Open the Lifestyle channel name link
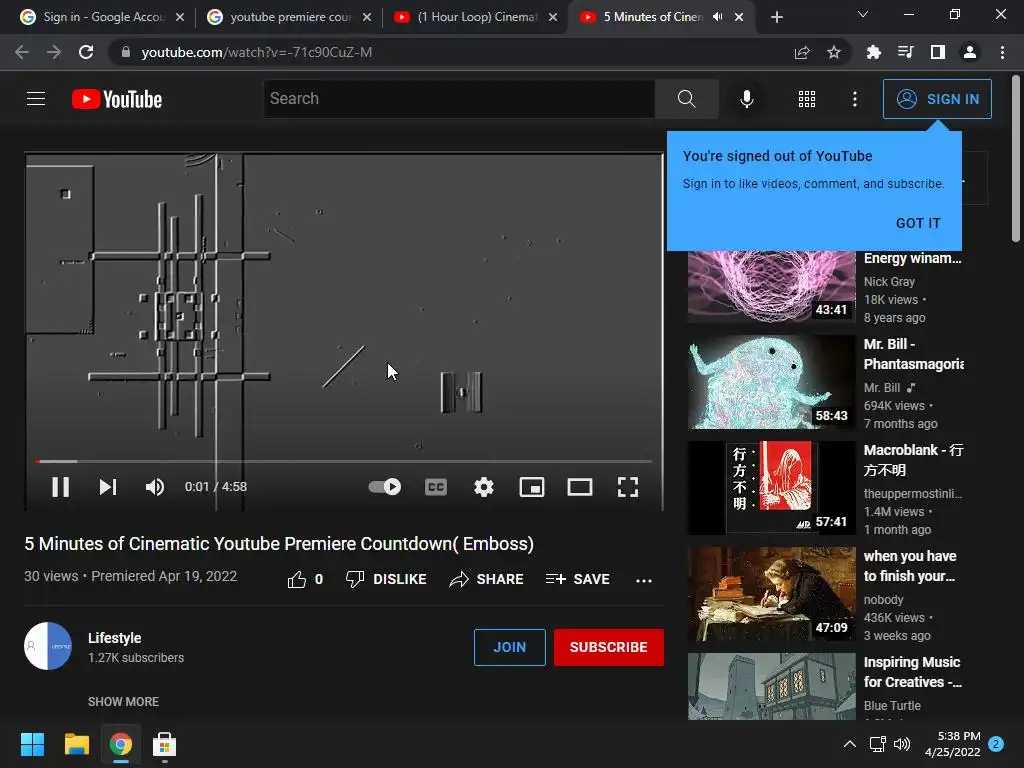1024x768 pixels. tap(114, 637)
